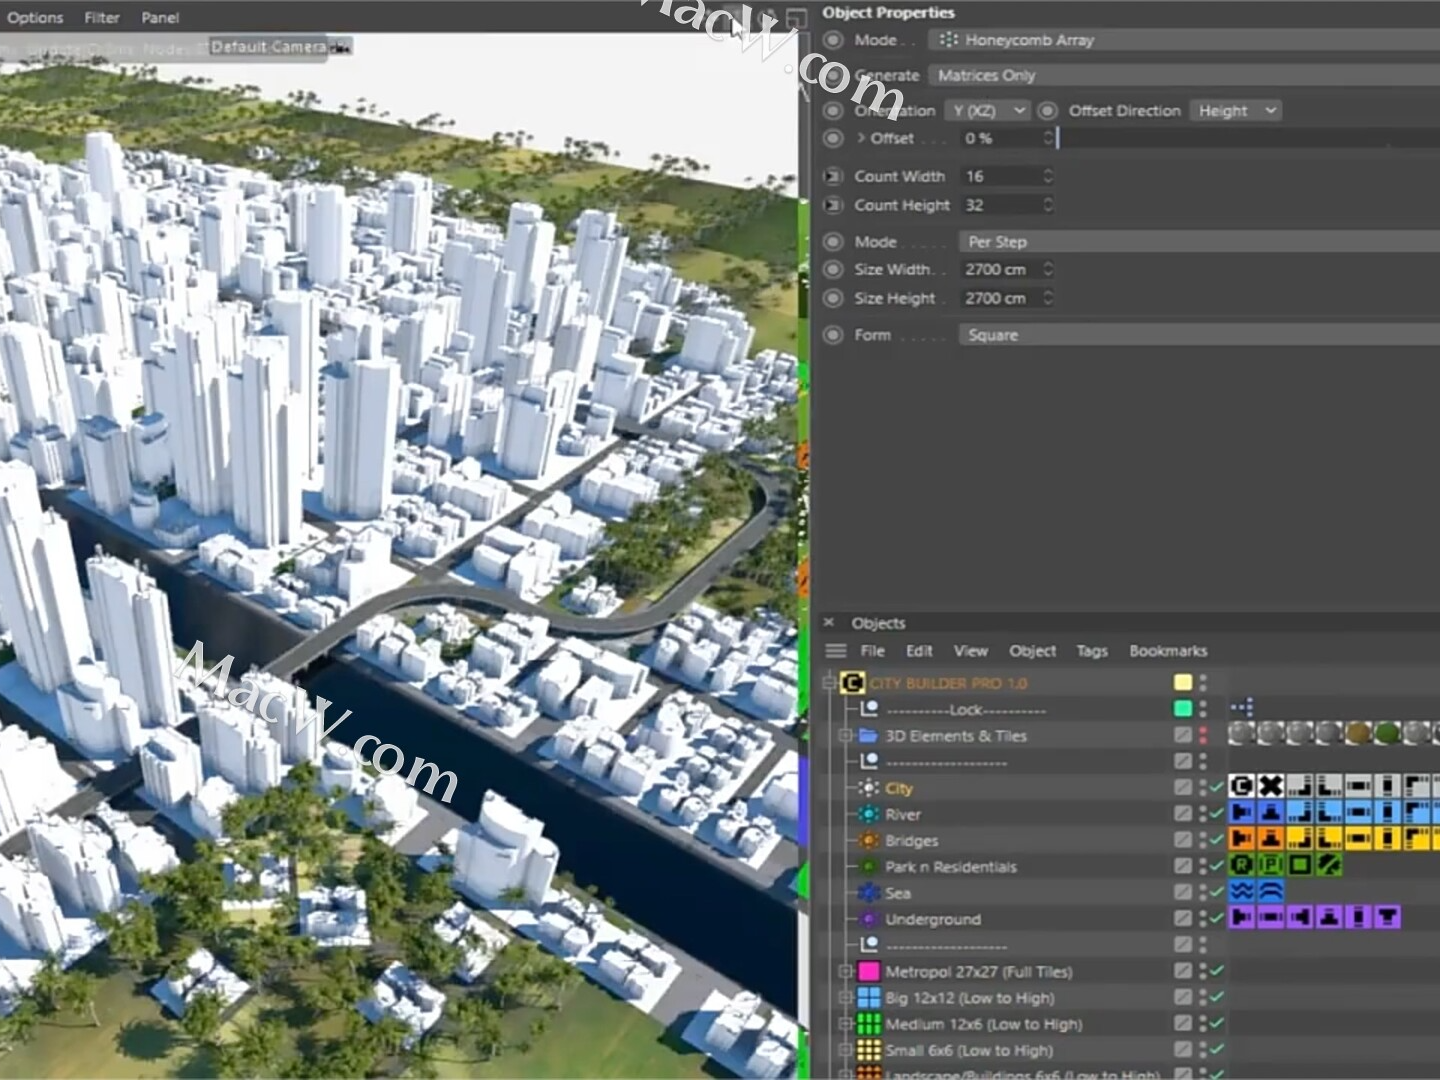Click the purple Underground object icon

(x=867, y=919)
